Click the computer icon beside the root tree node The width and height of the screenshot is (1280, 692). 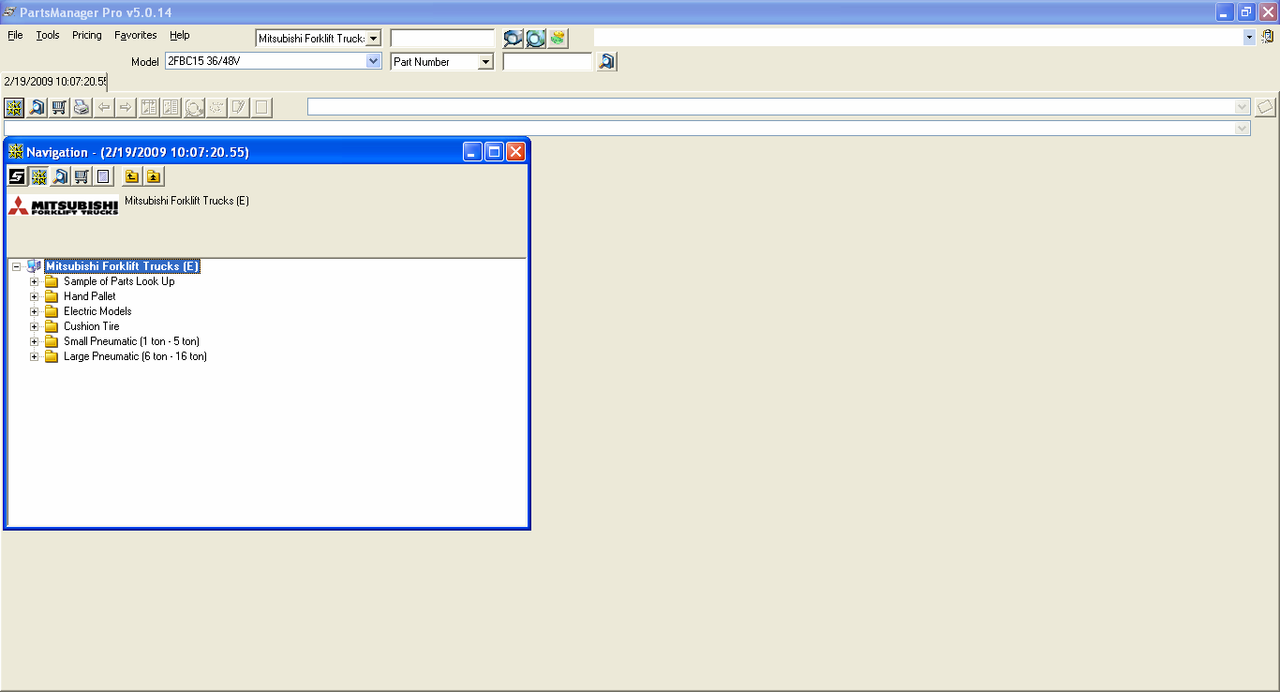click(x=34, y=266)
